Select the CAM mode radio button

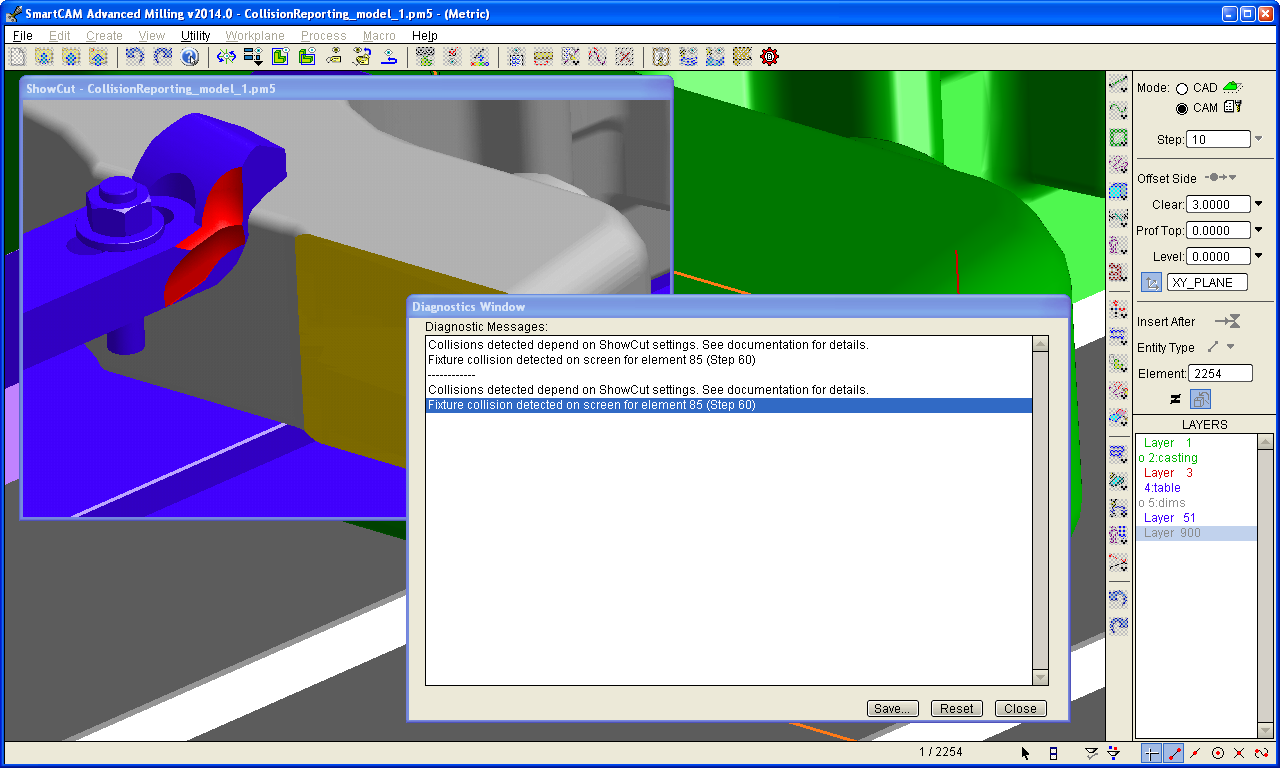(x=1182, y=109)
